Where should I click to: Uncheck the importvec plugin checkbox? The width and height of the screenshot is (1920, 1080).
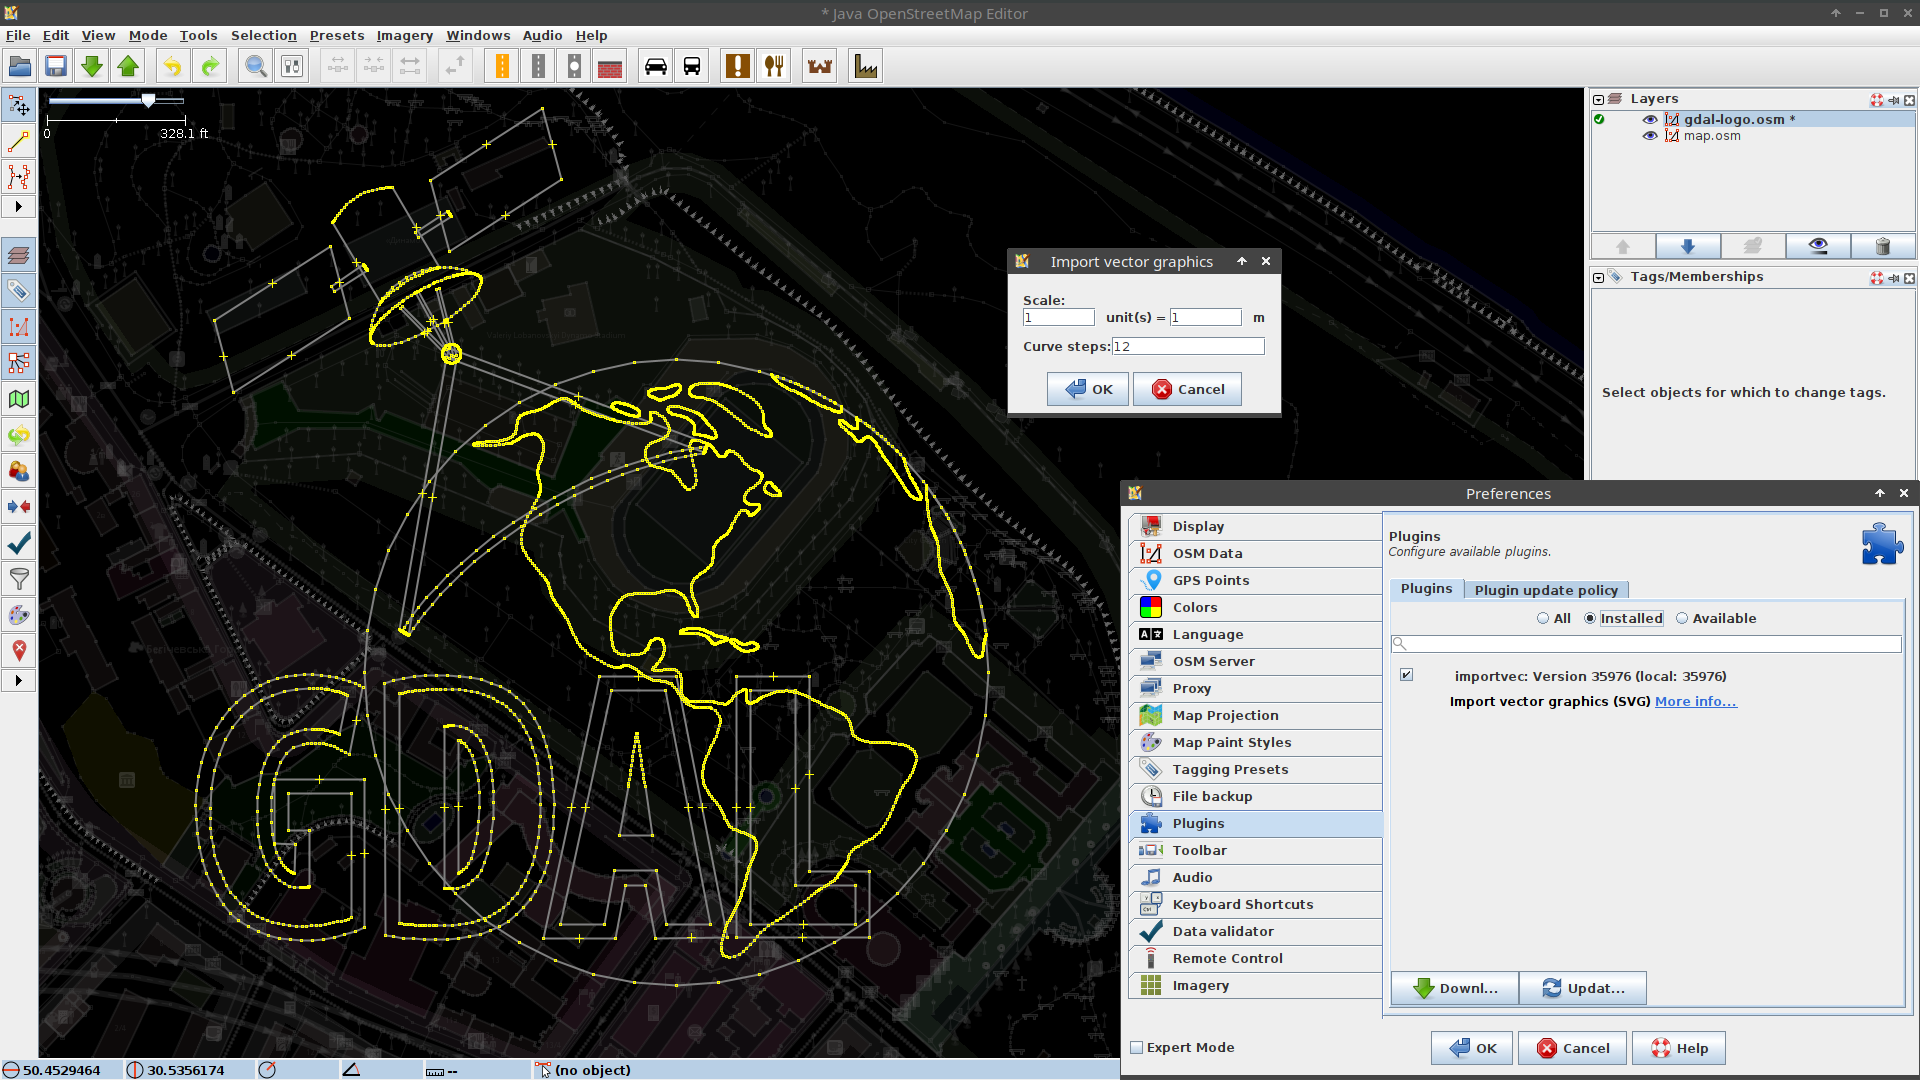[1407, 675]
